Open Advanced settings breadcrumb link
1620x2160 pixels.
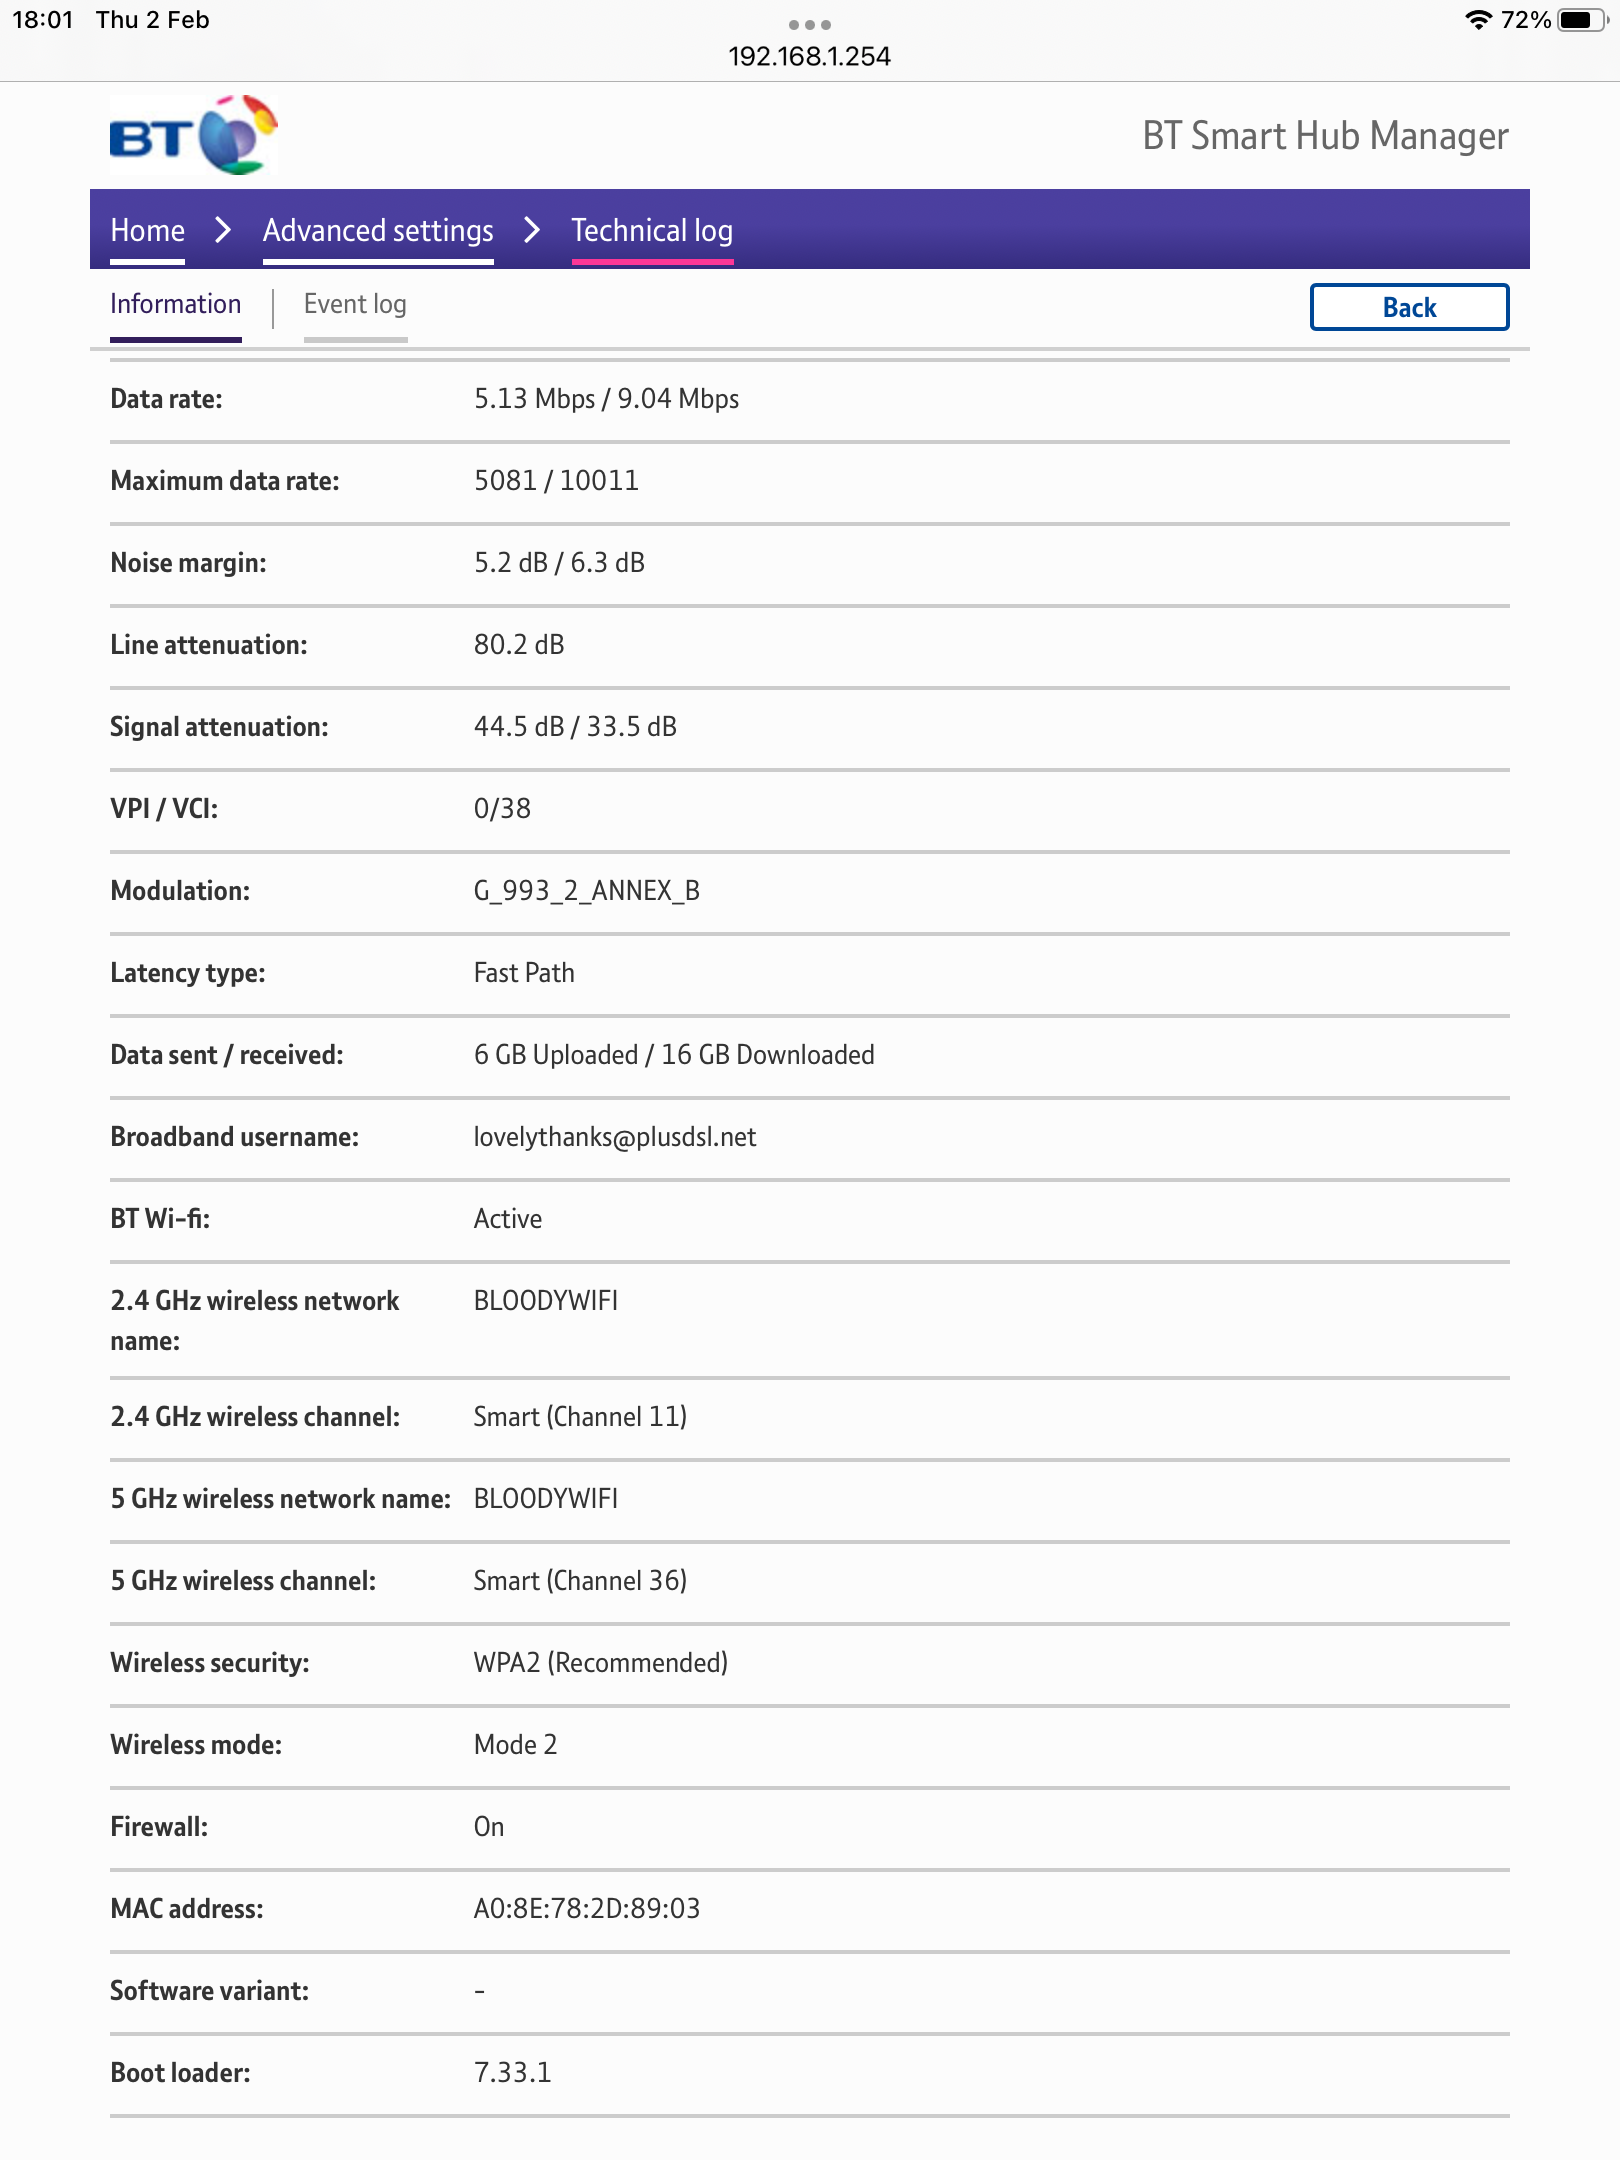378,230
